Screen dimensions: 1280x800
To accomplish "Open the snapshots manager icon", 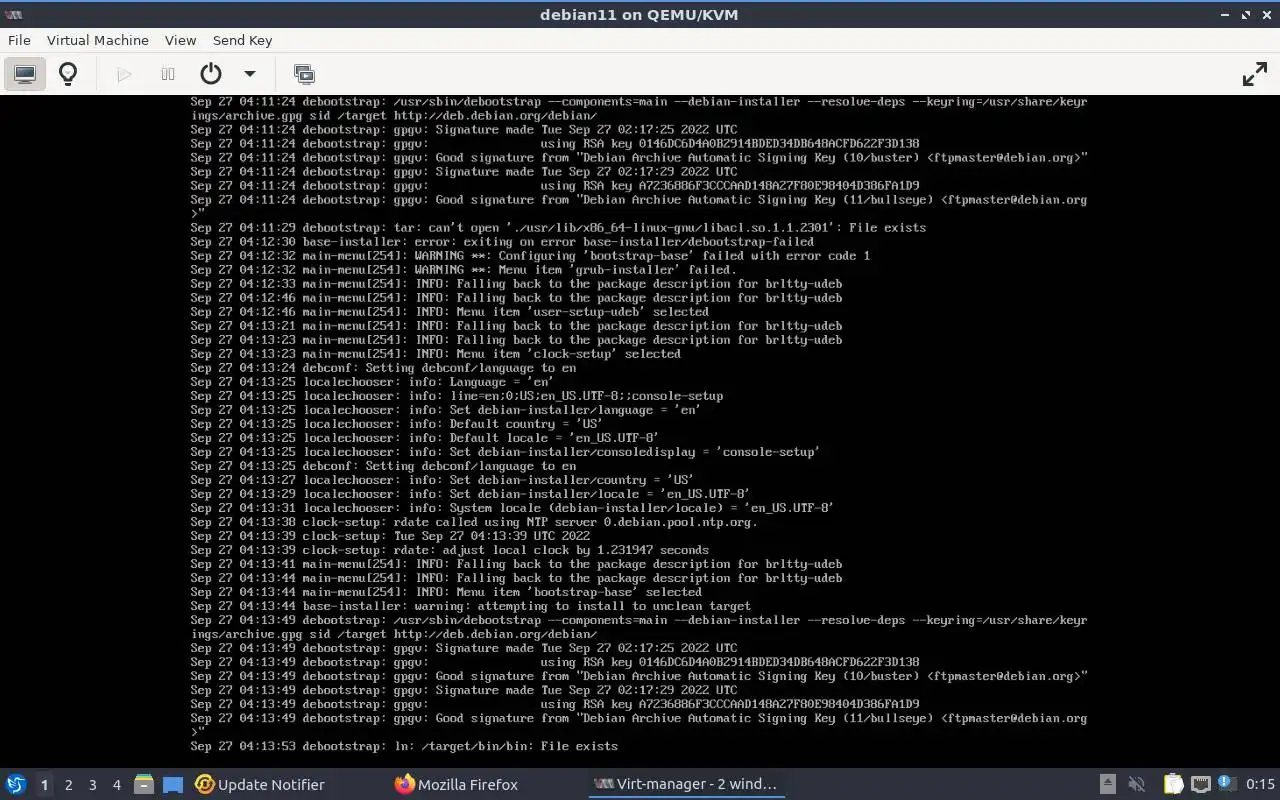I will point(304,74).
